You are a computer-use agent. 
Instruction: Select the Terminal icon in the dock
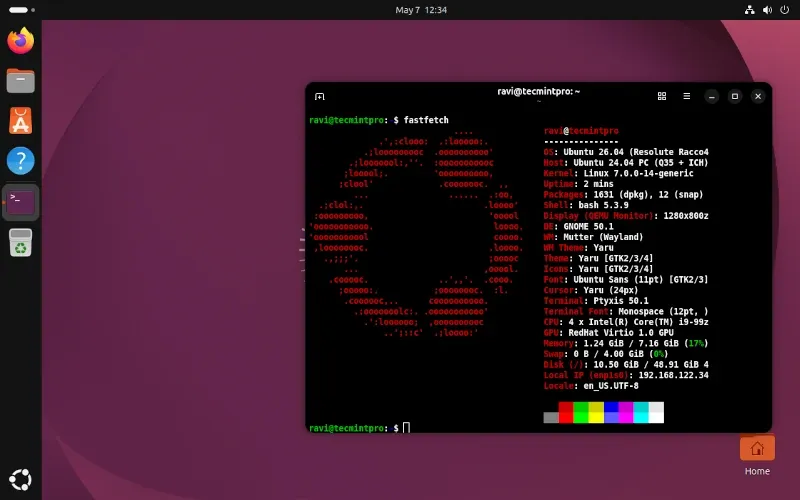pos(20,202)
